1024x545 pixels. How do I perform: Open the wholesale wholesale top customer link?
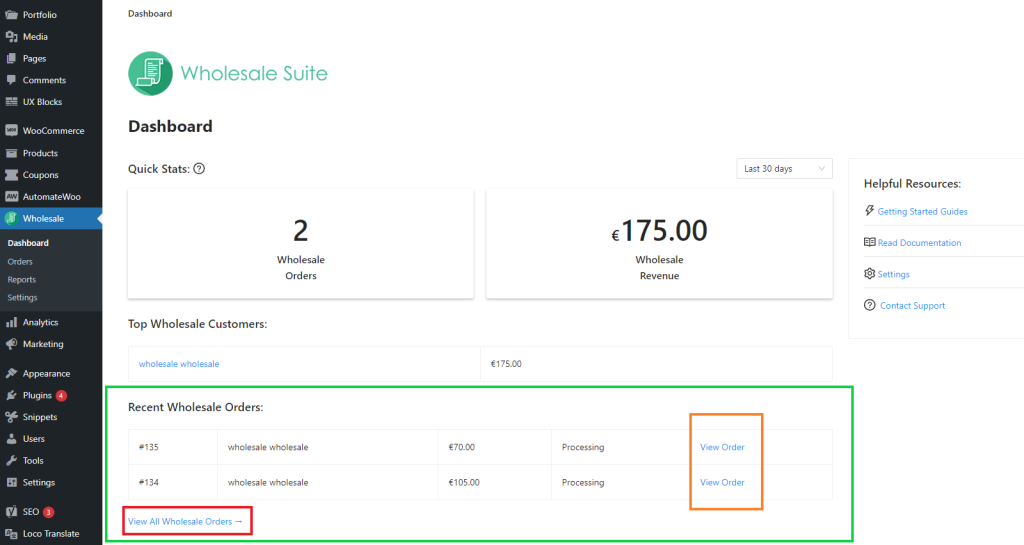[x=179, y=364]
